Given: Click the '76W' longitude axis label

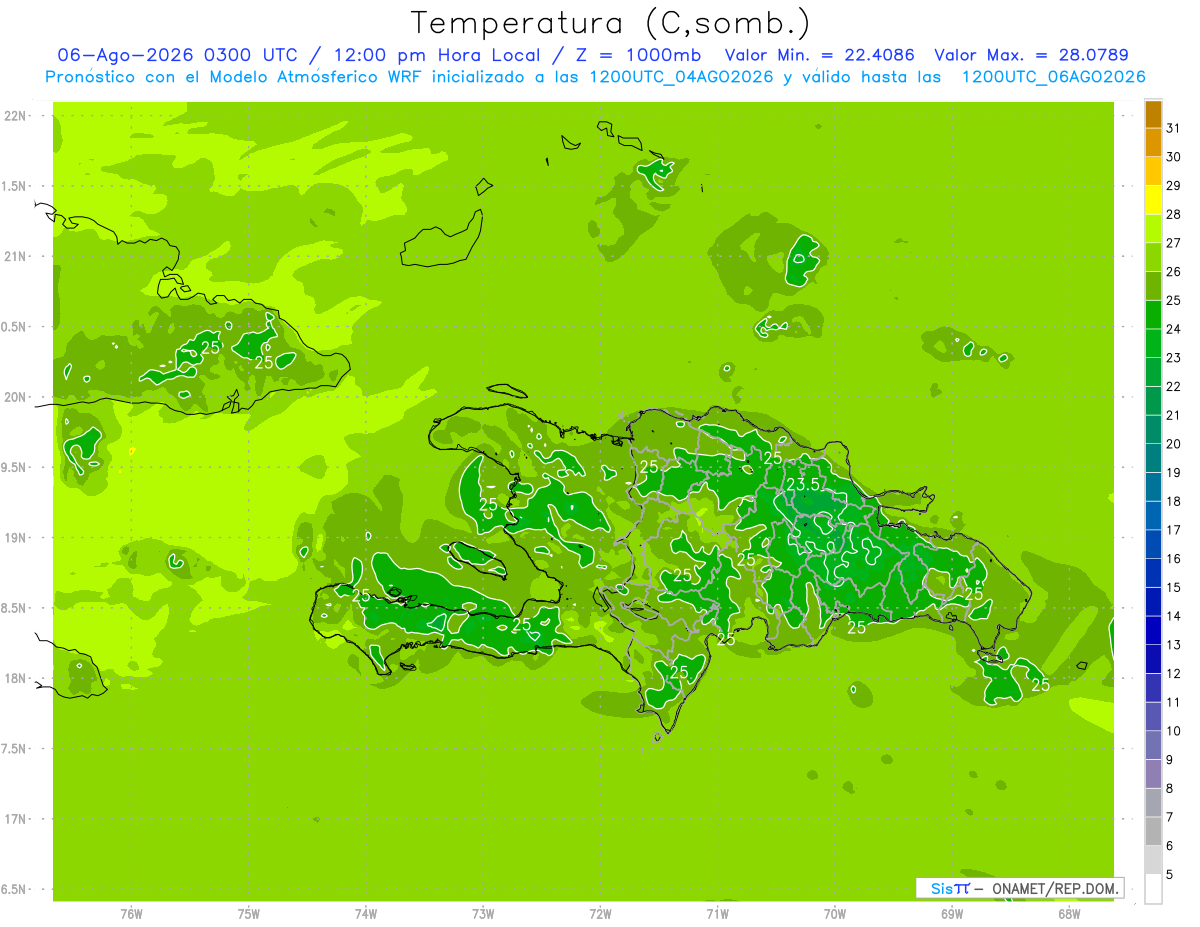Looking at the screenshot, I should [131, 913].
